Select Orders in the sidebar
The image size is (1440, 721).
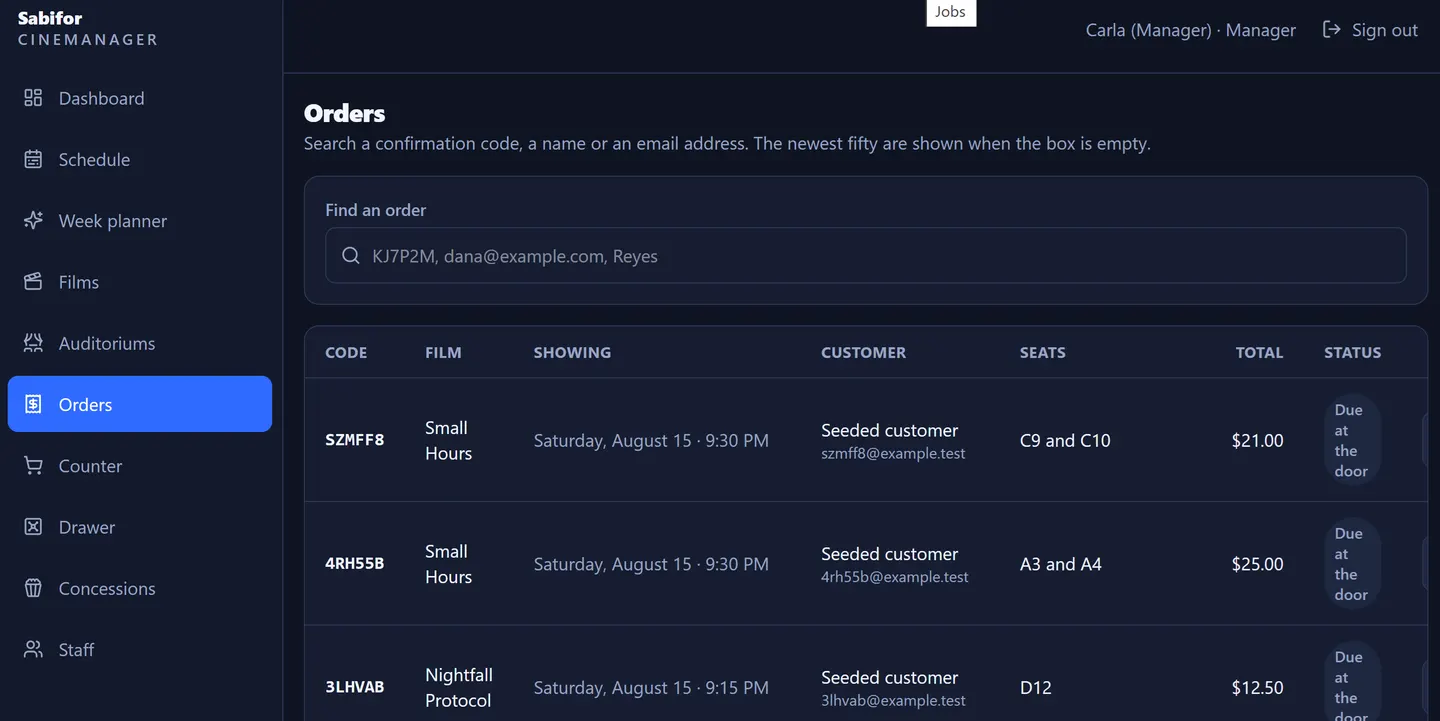(140, 404)
